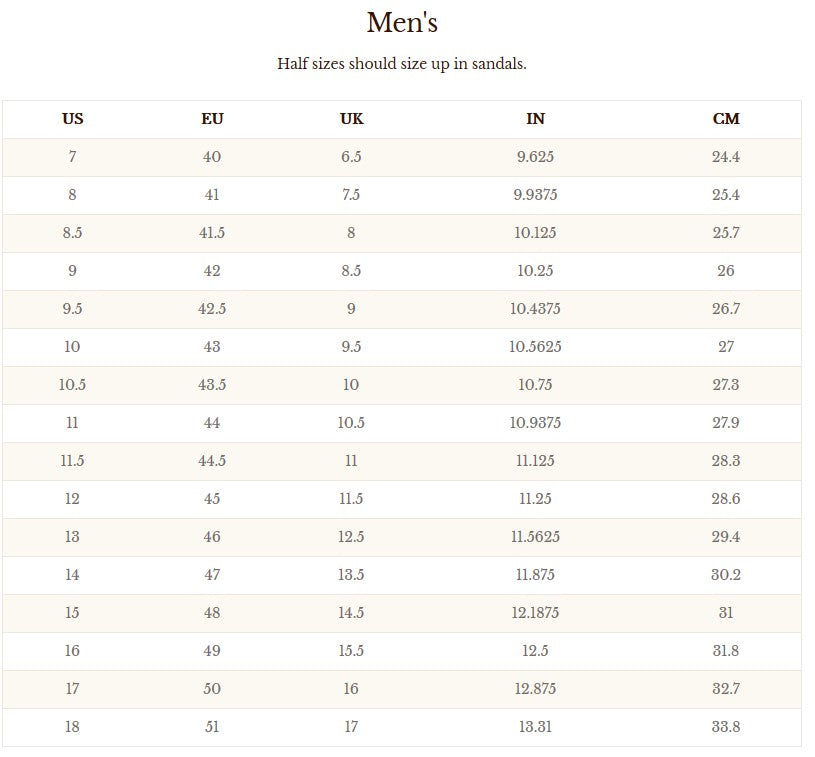Select the EU size 44 cell
This screenshot has height=757, width=815.
click(x=212, y=422)
